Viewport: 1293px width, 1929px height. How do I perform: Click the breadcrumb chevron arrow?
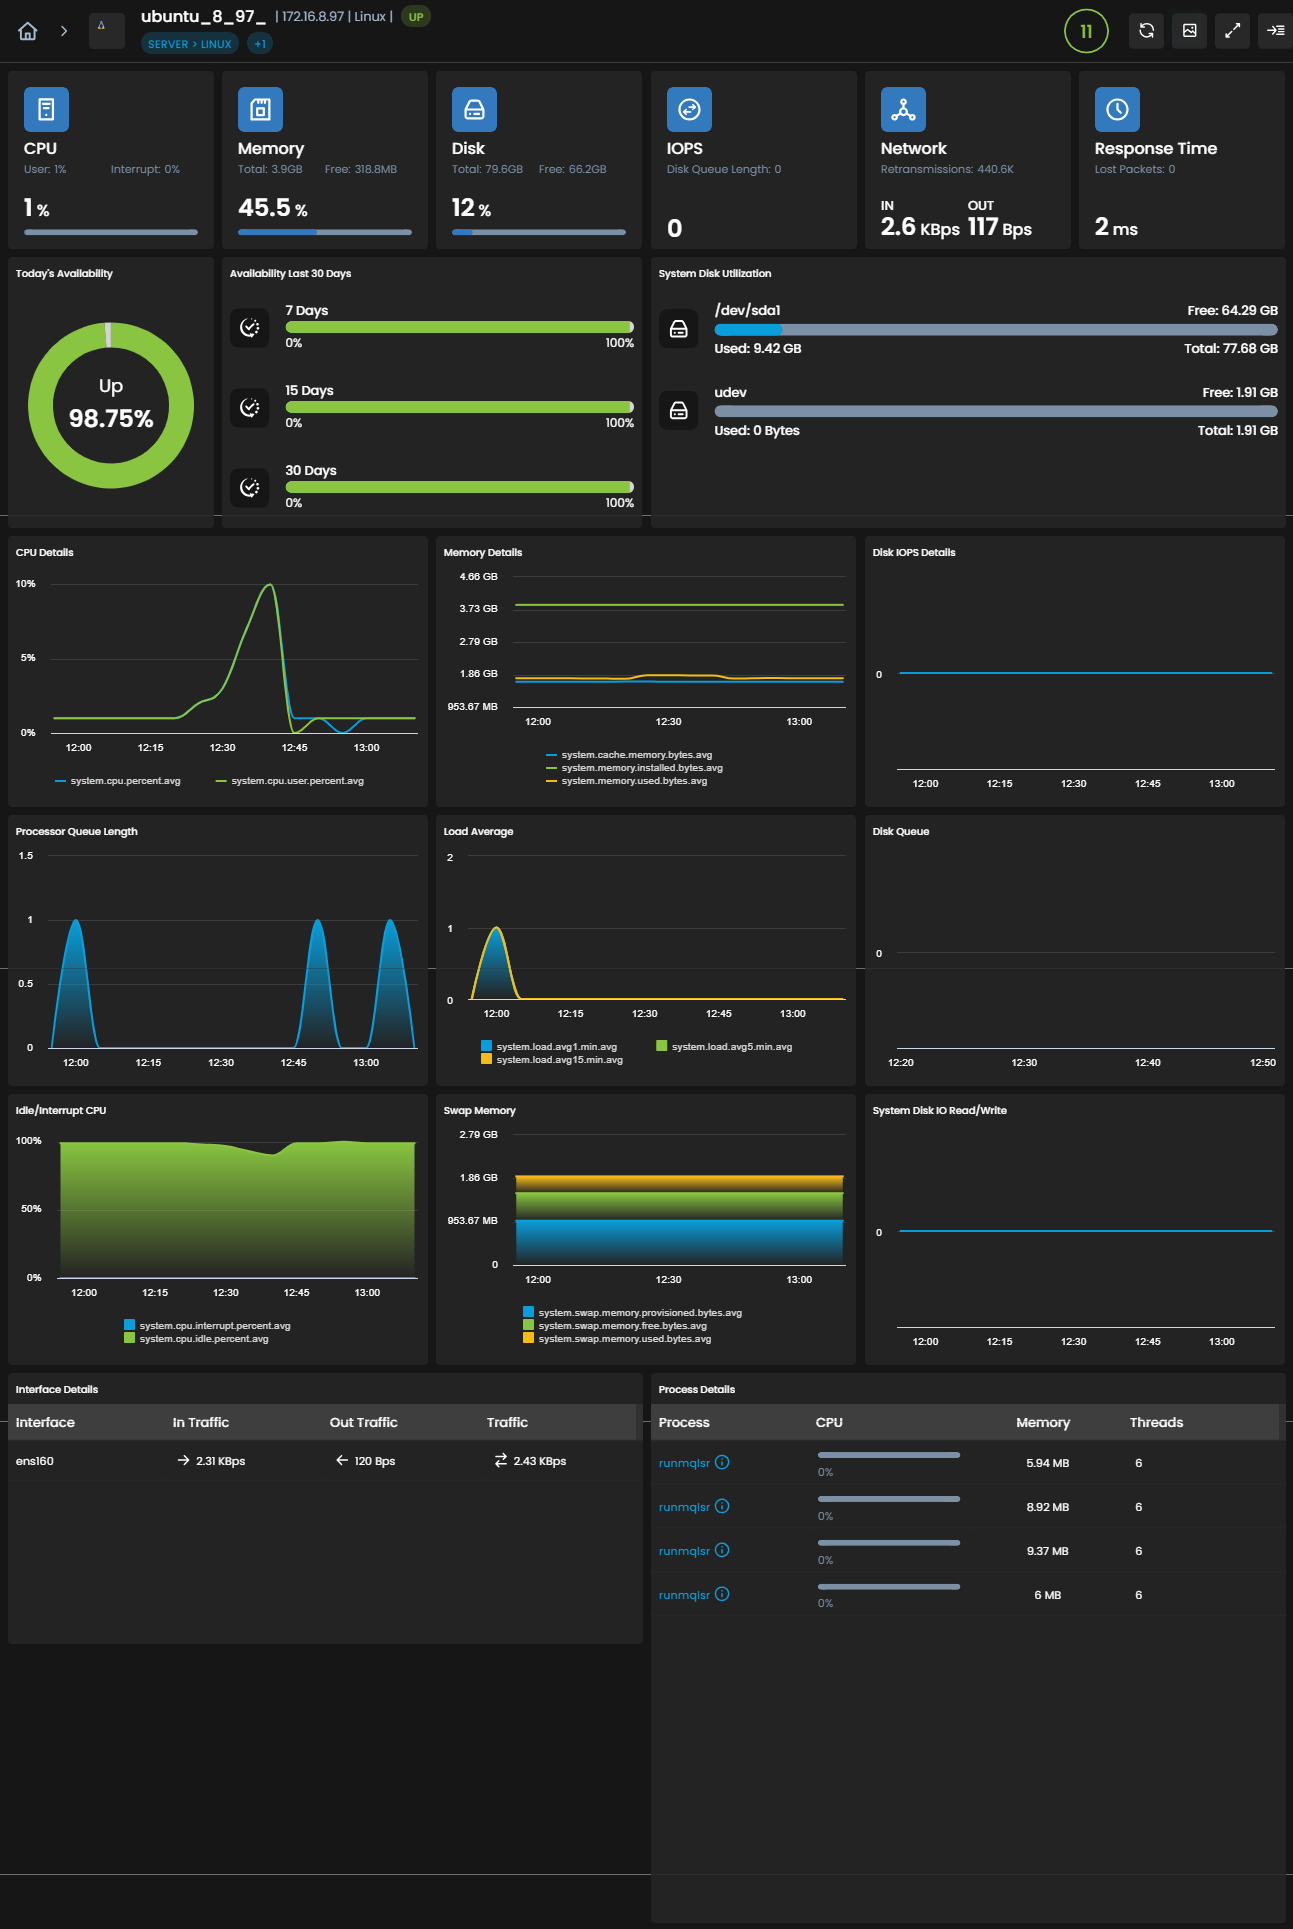pyautogui.click(x=64, y=31)
